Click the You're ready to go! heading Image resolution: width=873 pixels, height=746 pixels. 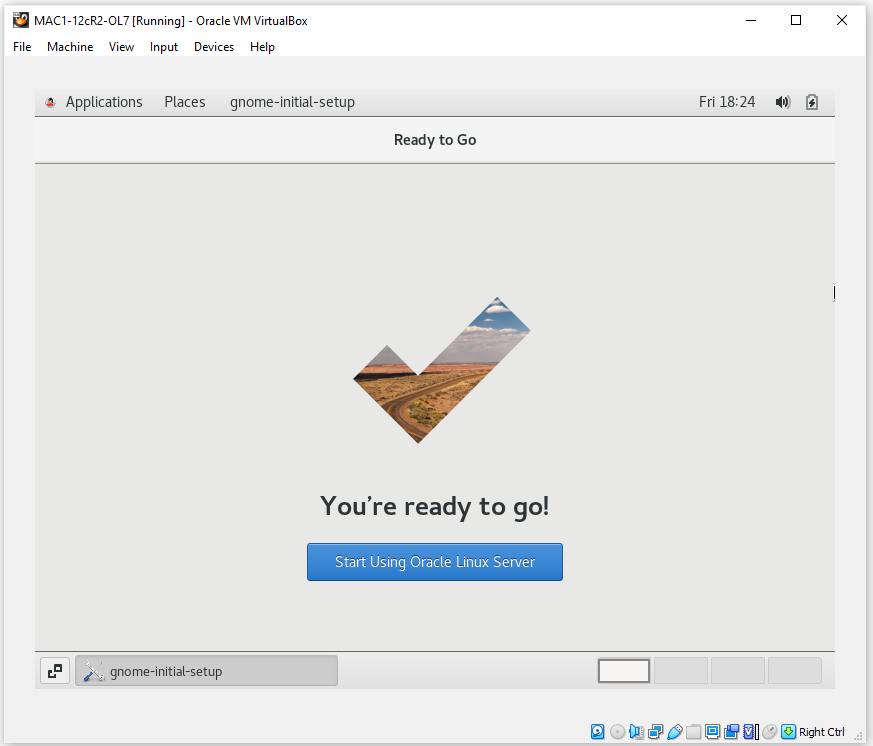435,506
